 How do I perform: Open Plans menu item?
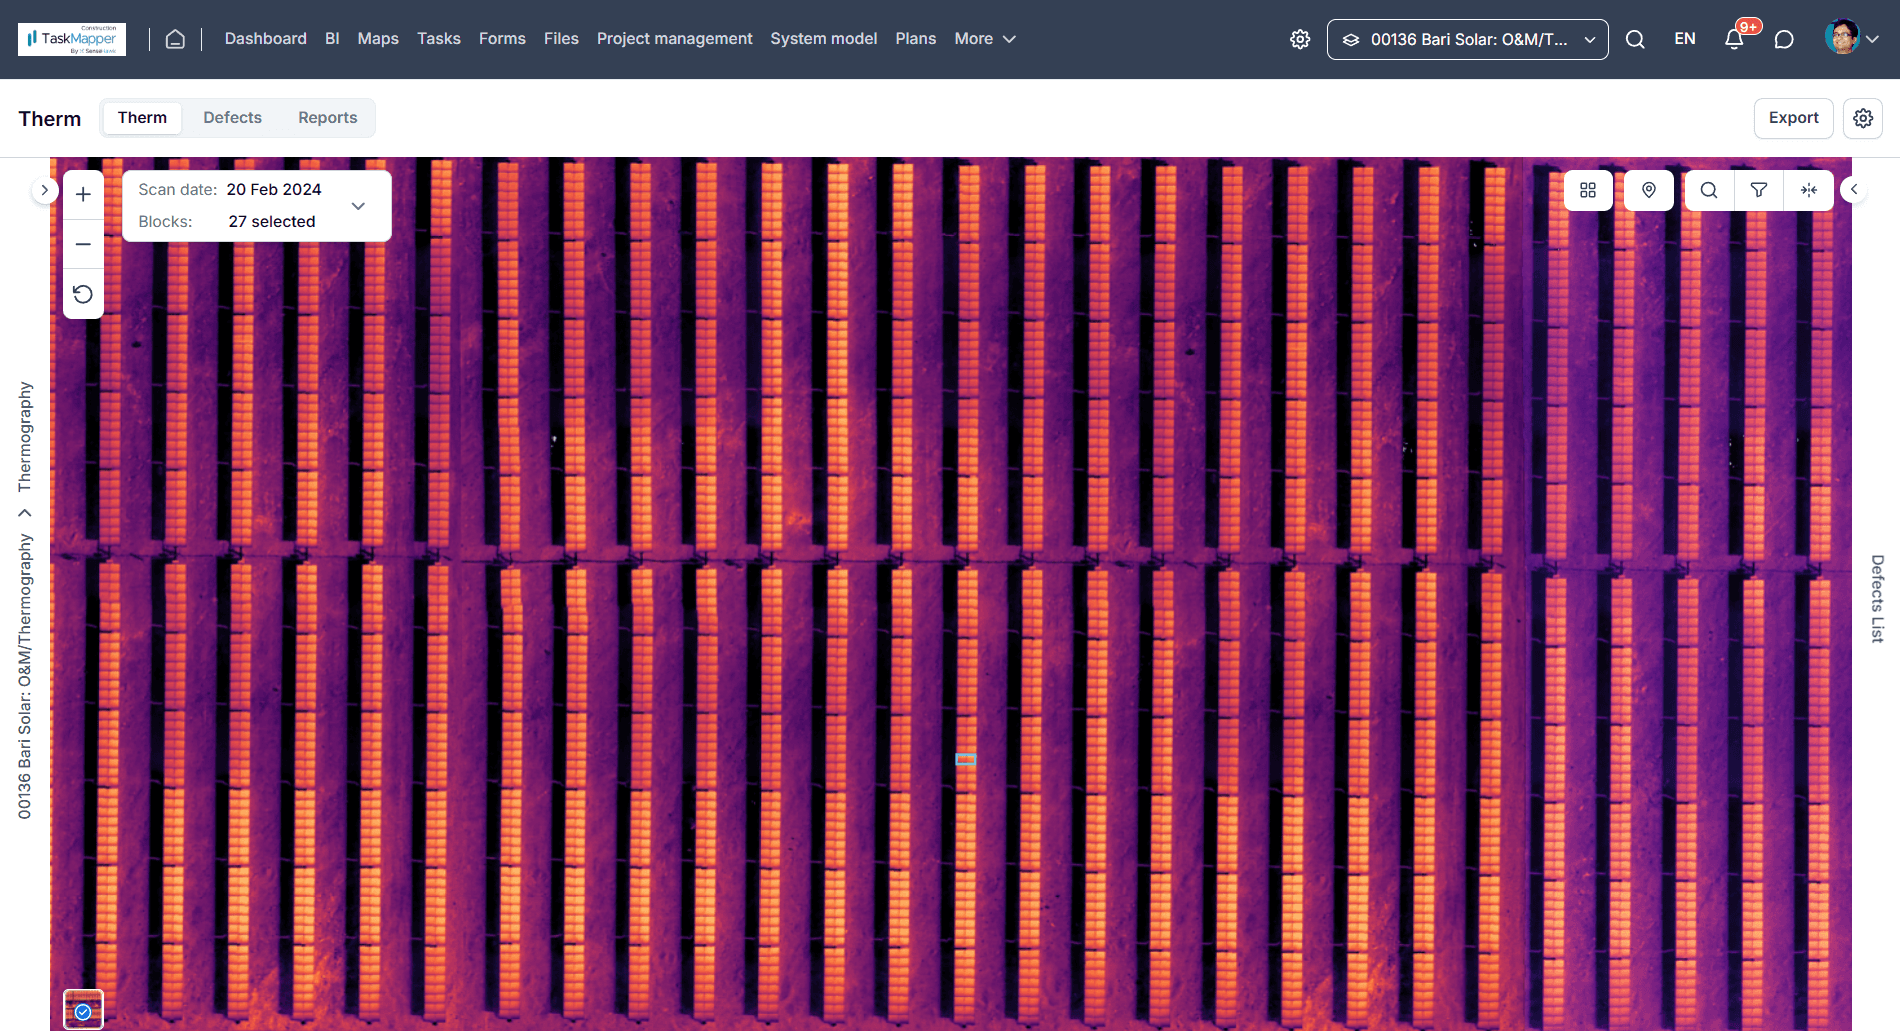coord(916,39)
